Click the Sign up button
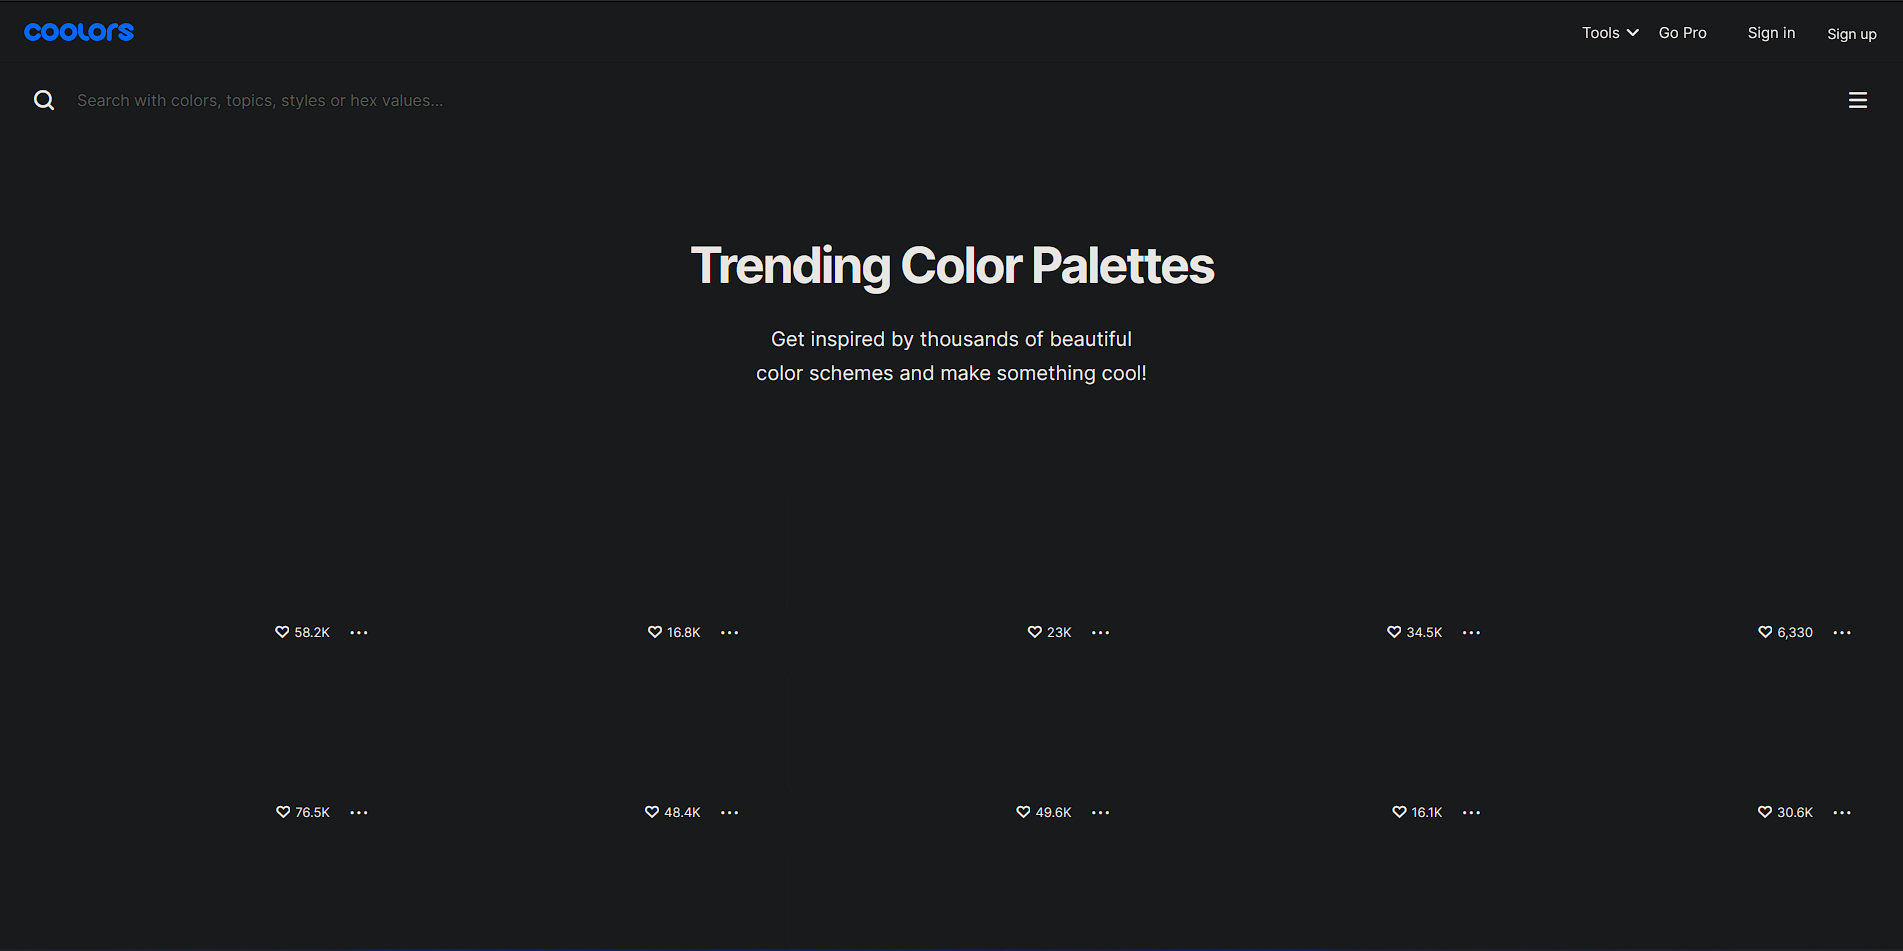1903x951 pixels. (x=1851, y=33)
